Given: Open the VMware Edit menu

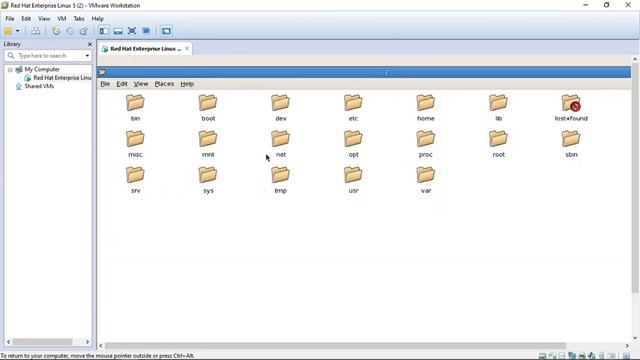Looking at the screenshot, I should (26, 19).
